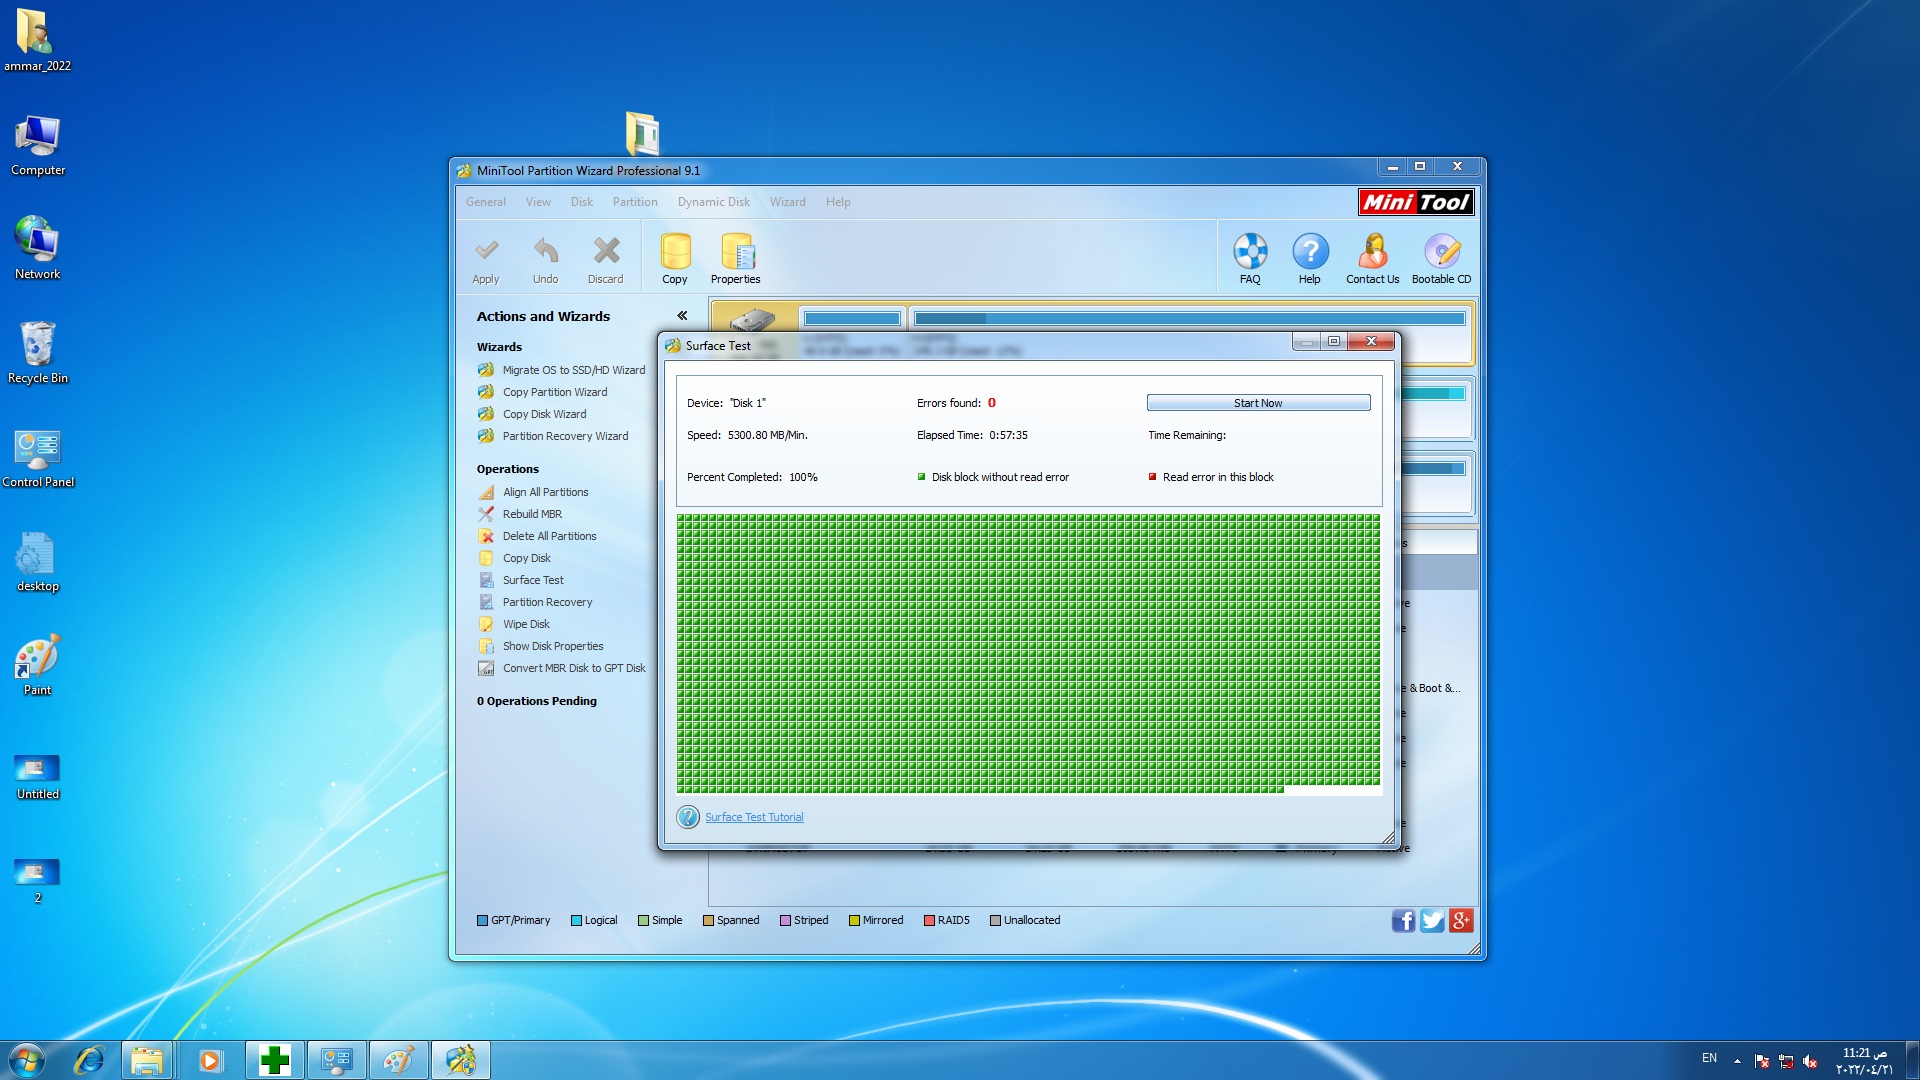Launch the Partition Recovery Wizard
Screen dimensions: 1920x1080
554,436
